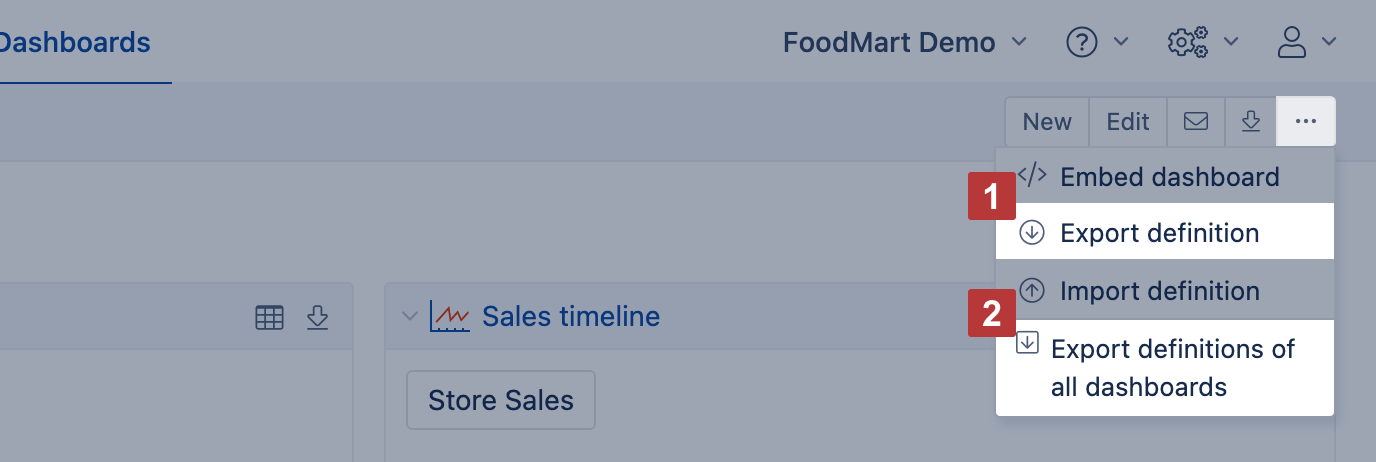Click the help question mark icon

(1082, 42)
